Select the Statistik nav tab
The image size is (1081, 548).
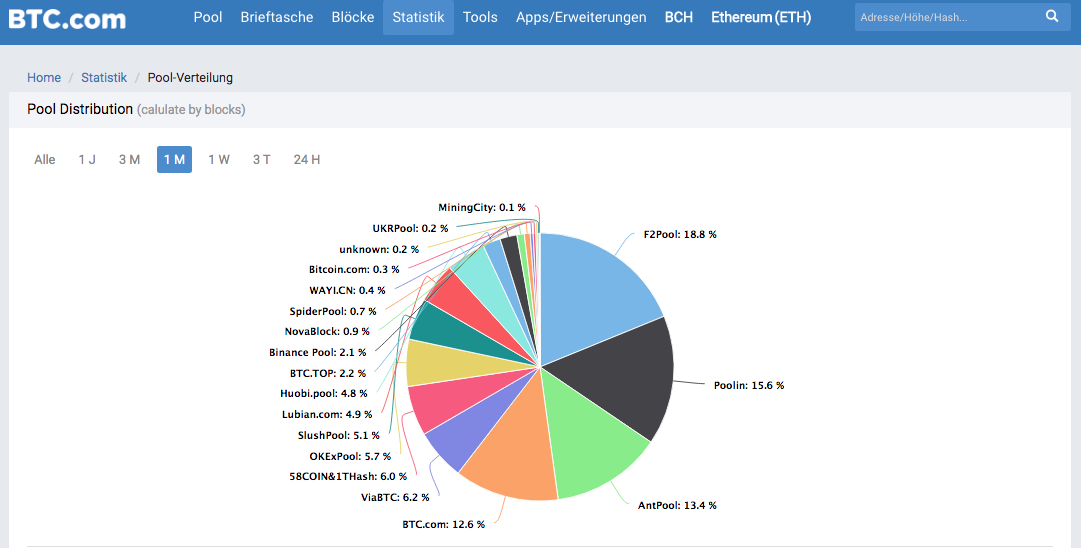[x=418, y=17]
